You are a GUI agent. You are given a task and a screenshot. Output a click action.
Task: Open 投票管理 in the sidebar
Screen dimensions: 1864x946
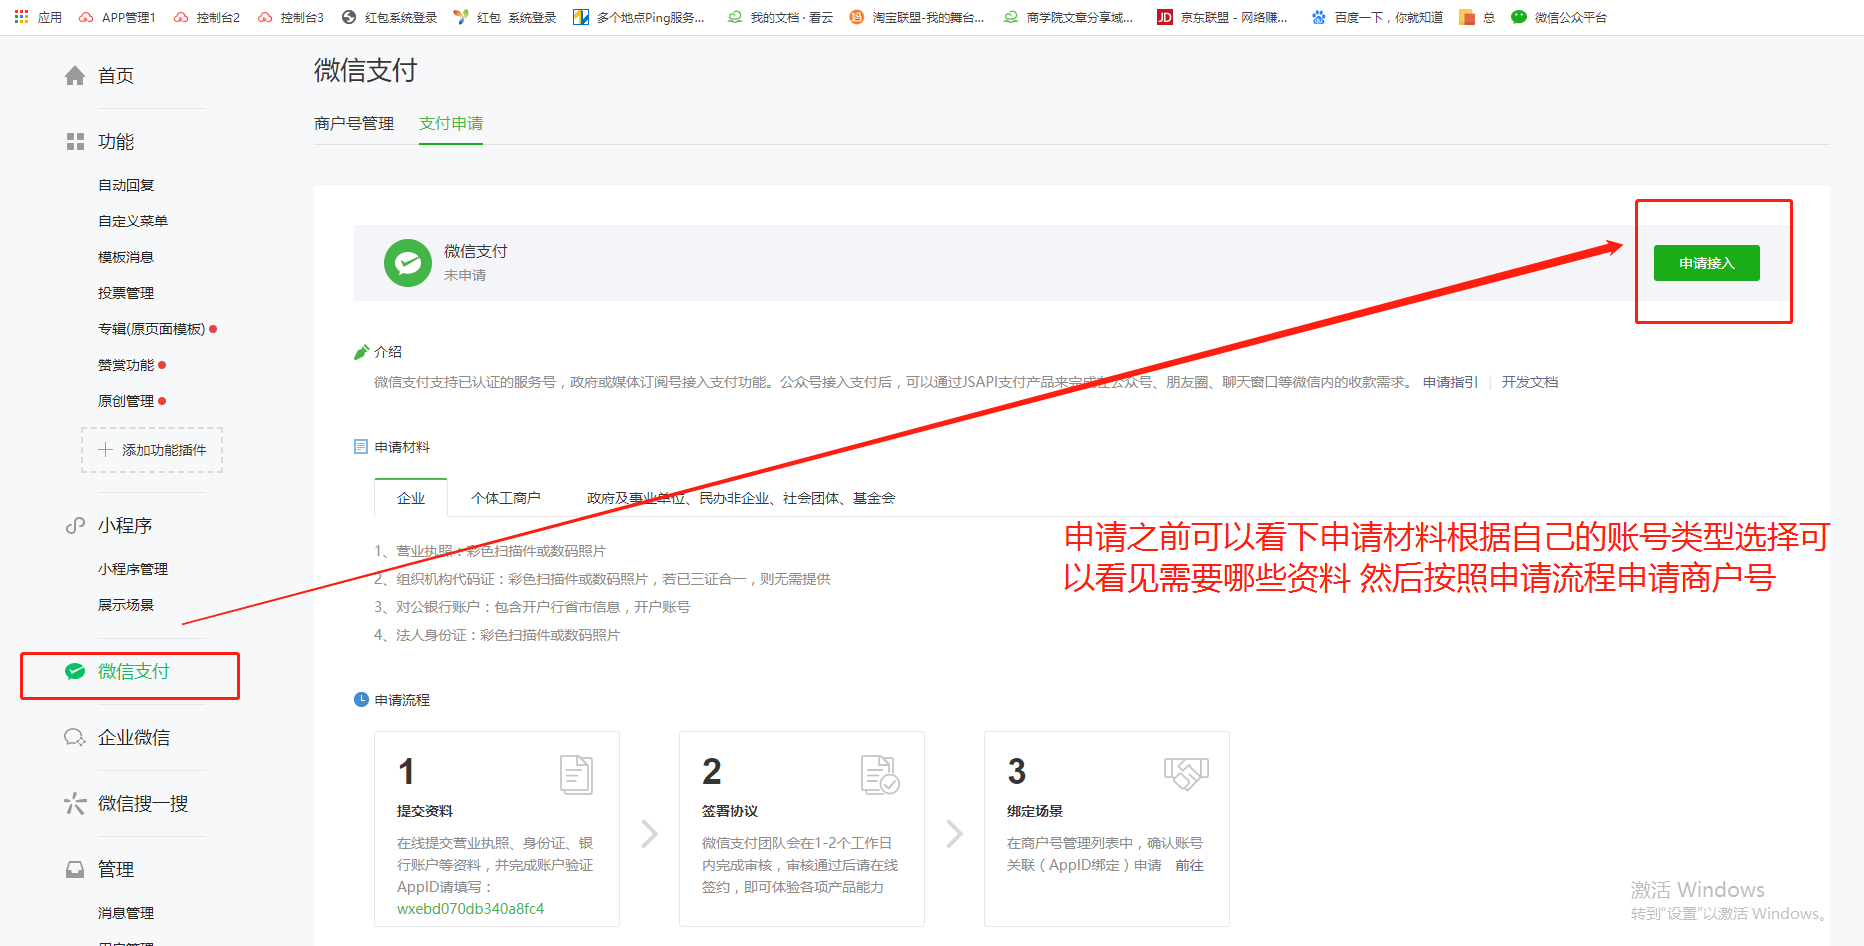pos(126,293)
